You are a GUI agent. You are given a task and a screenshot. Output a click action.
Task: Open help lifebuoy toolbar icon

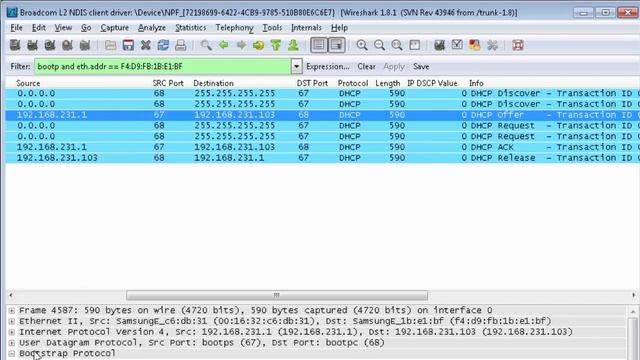518,45
